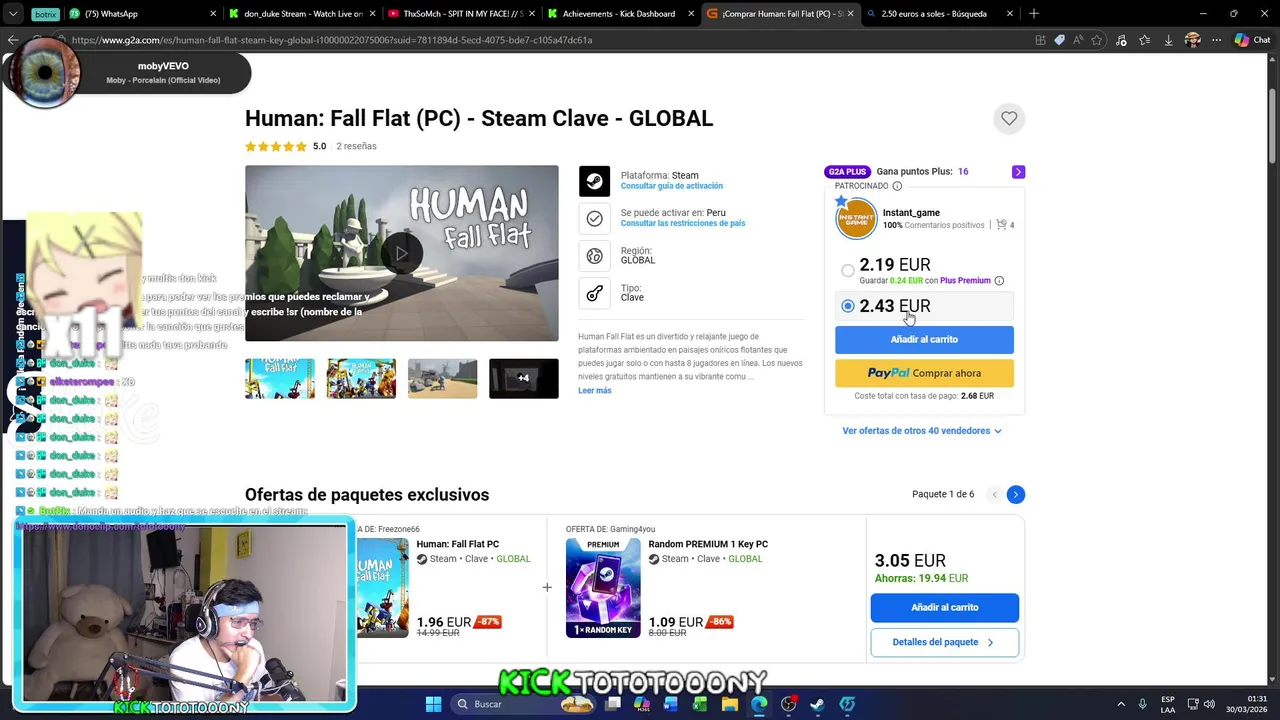Click the Steam platform icon
The image size is (1280, 720).
click(594, 181)
